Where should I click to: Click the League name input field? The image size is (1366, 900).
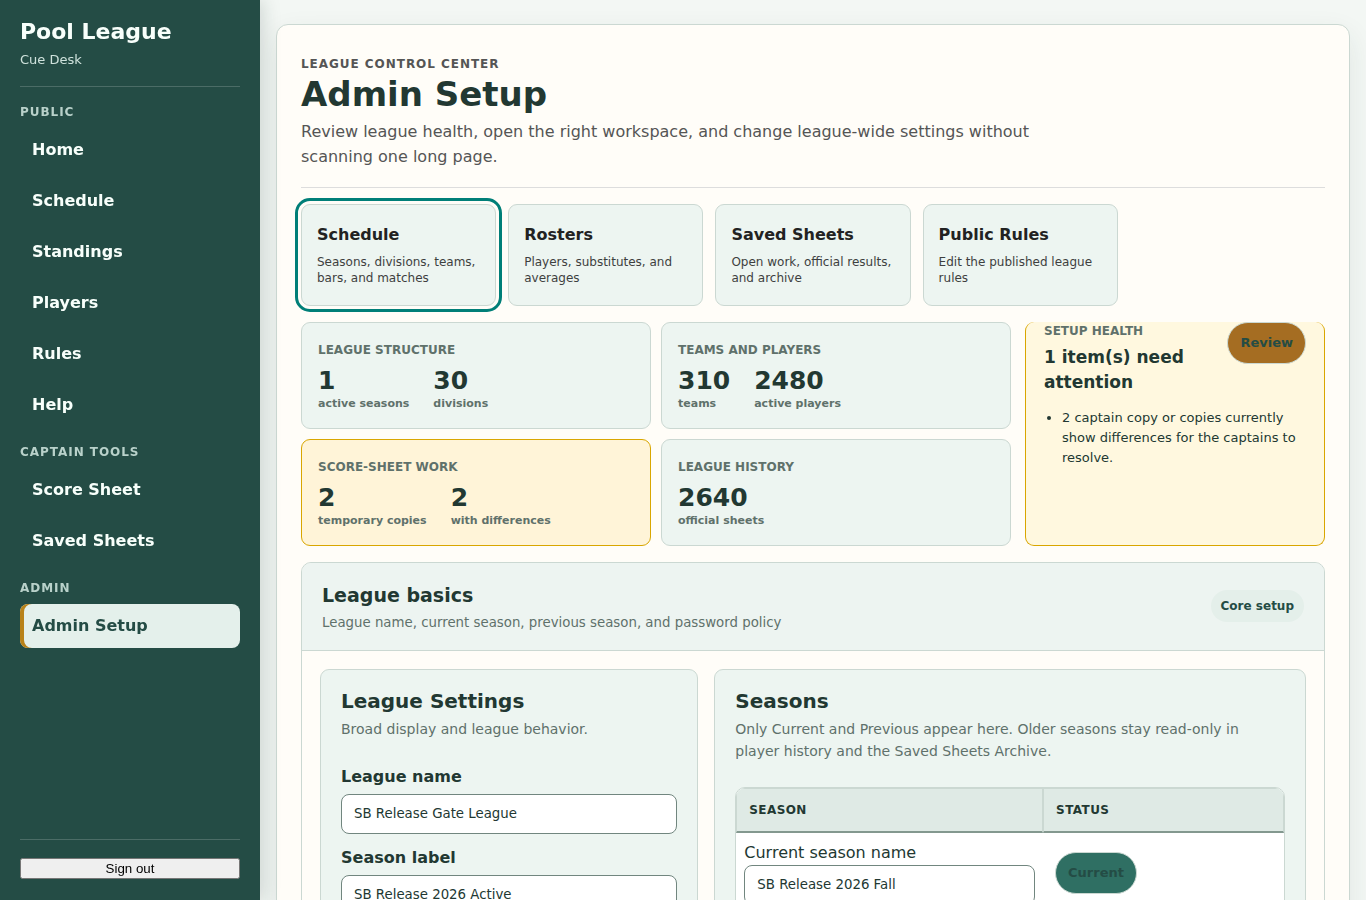click(x=509, y=813)
